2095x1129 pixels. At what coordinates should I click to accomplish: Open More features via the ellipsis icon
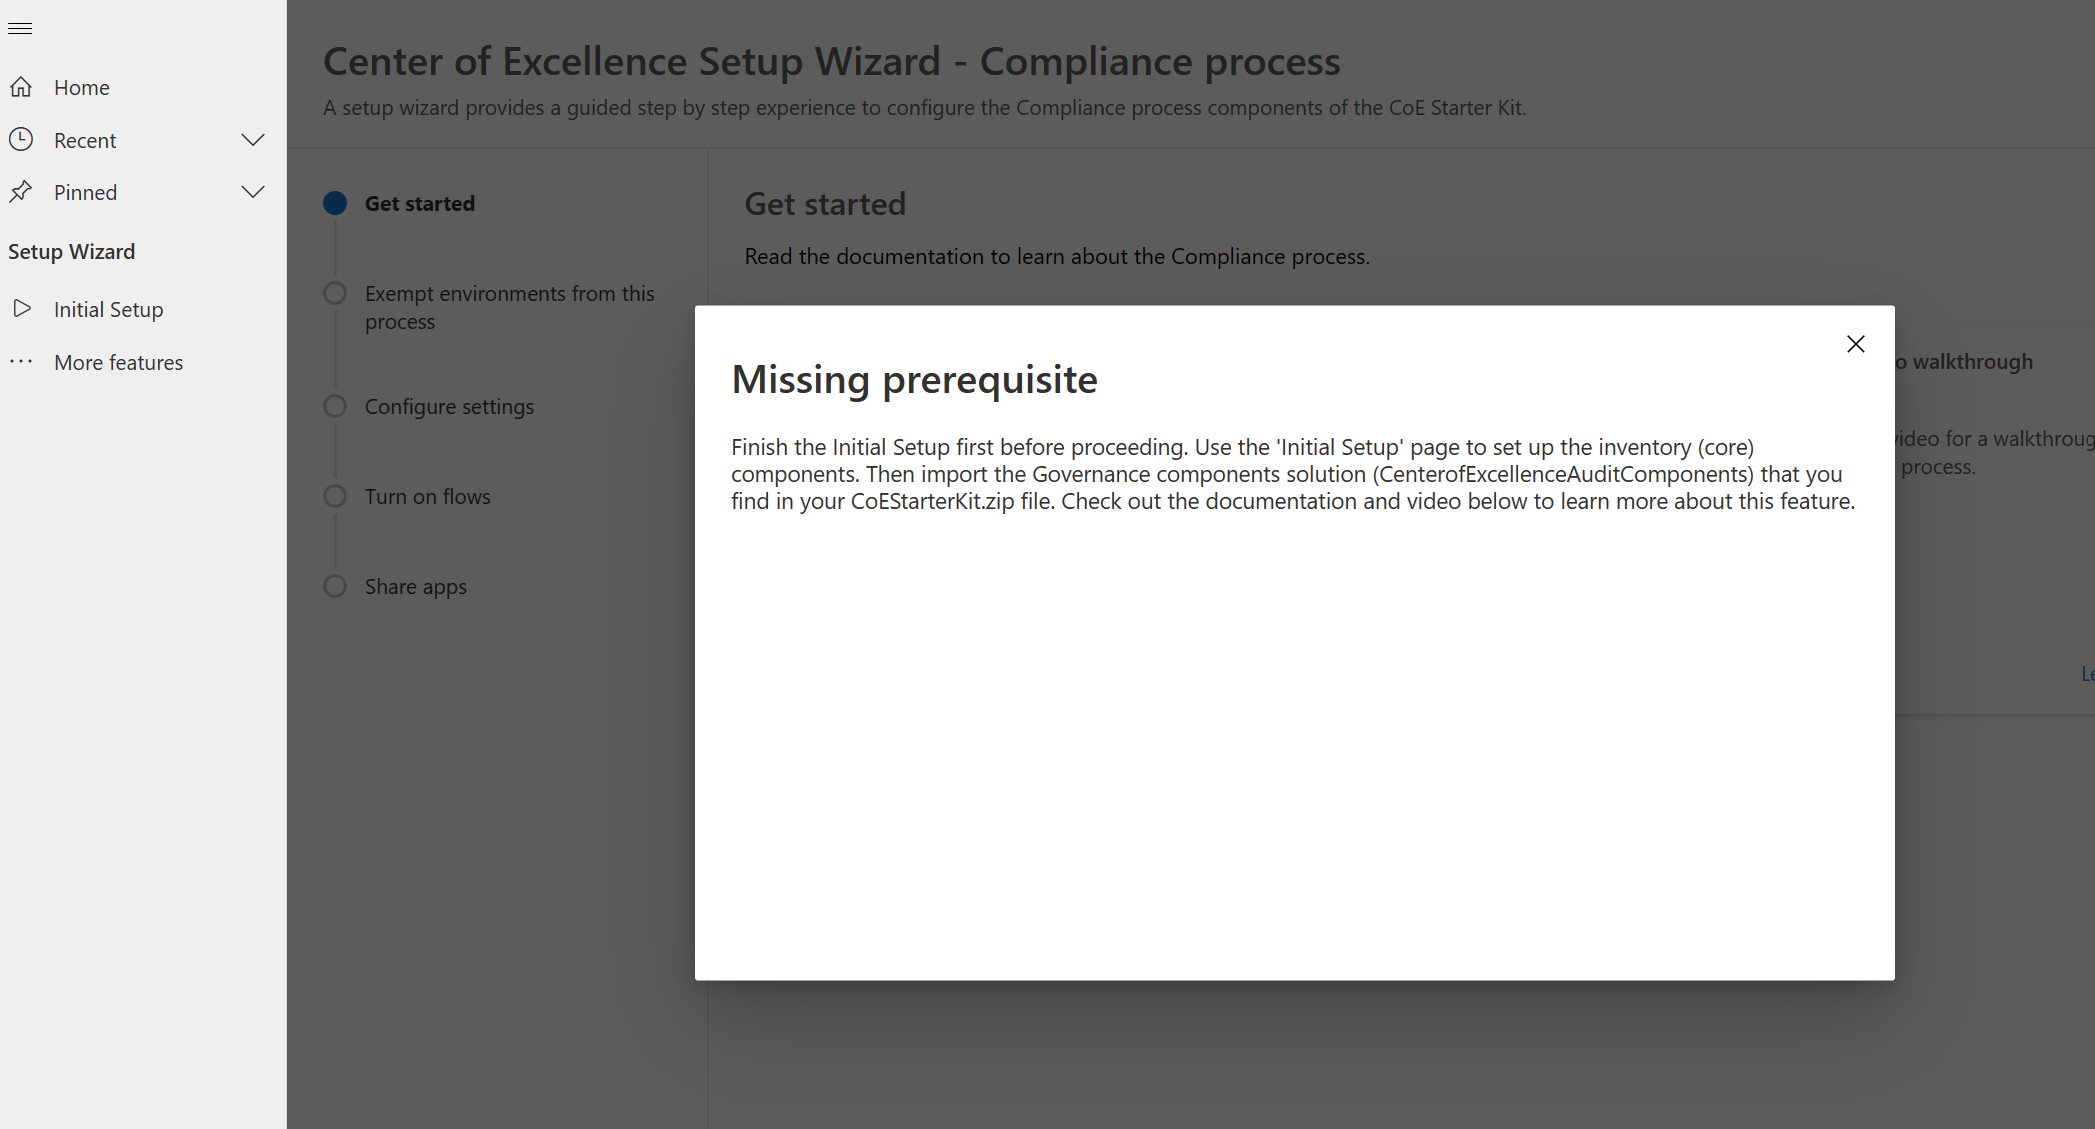pyautogui.click(x=21, y=361)
